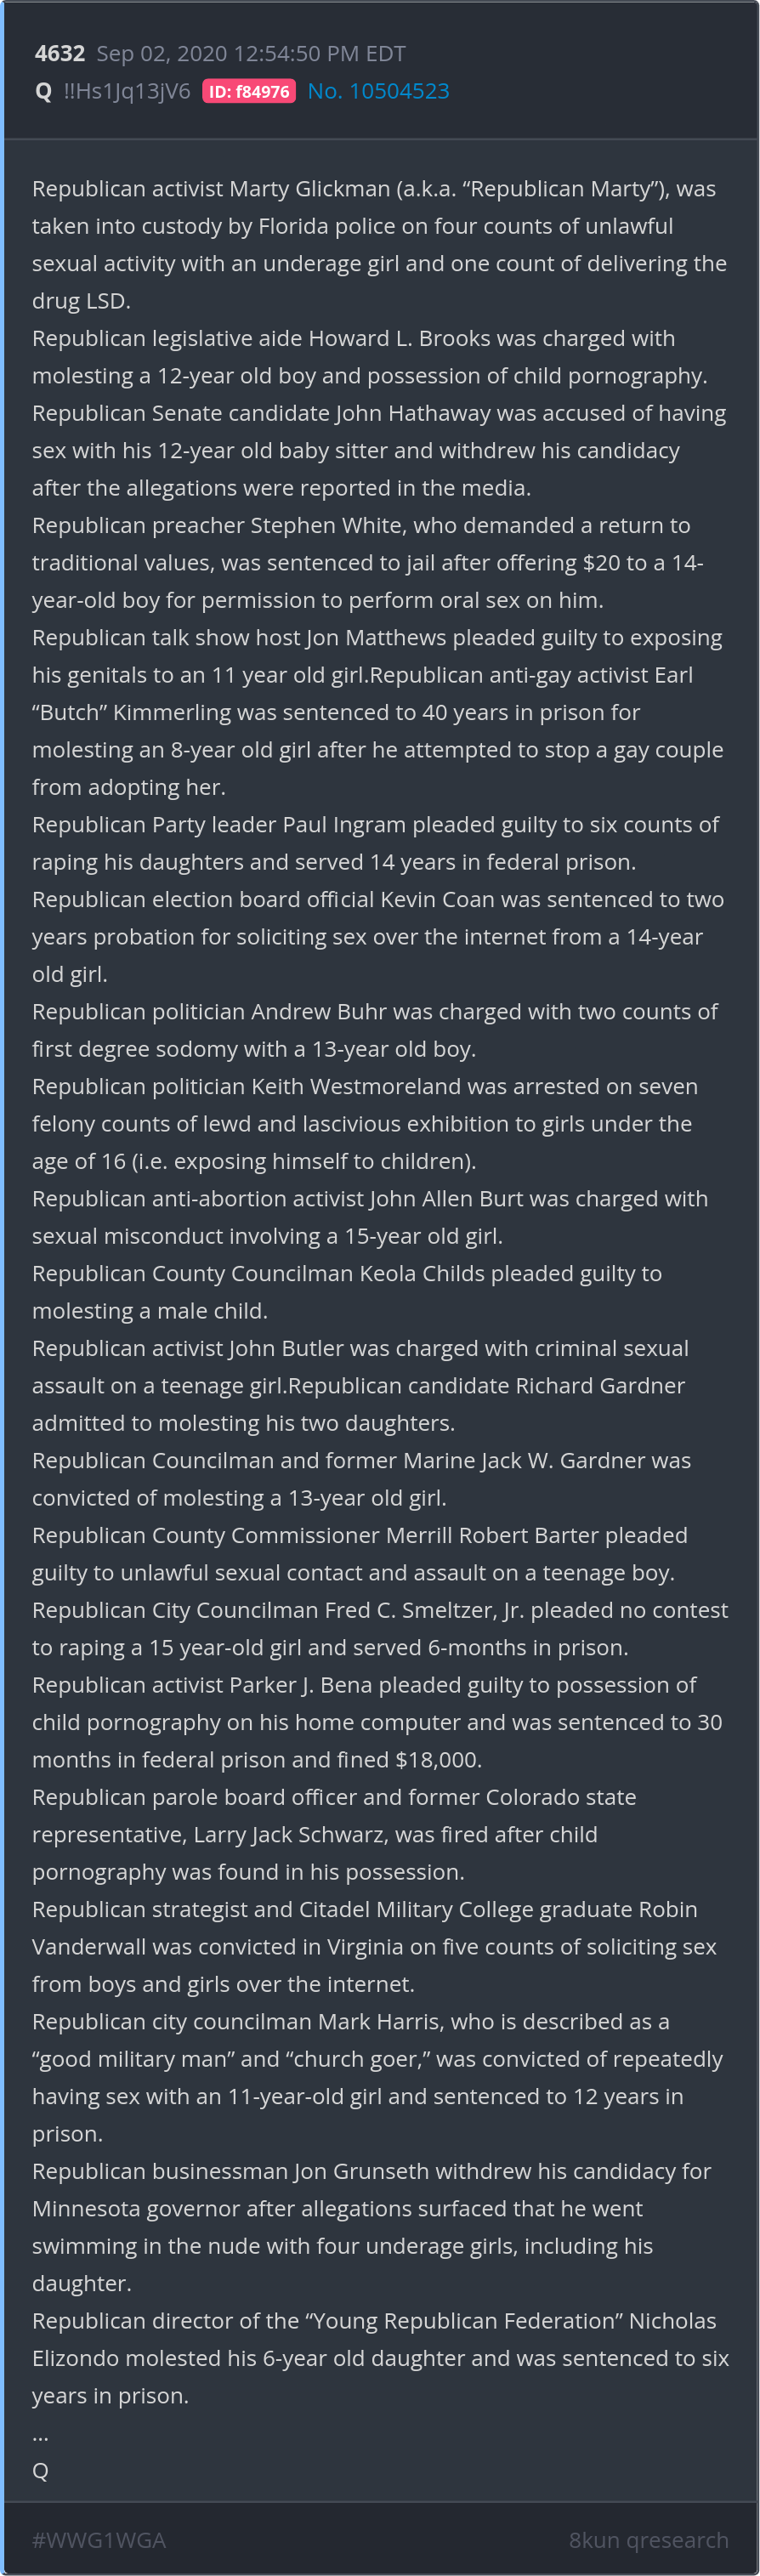Open the No. 10504523 post link
This screenshot has height=2576, width=760.
(378, 91)
